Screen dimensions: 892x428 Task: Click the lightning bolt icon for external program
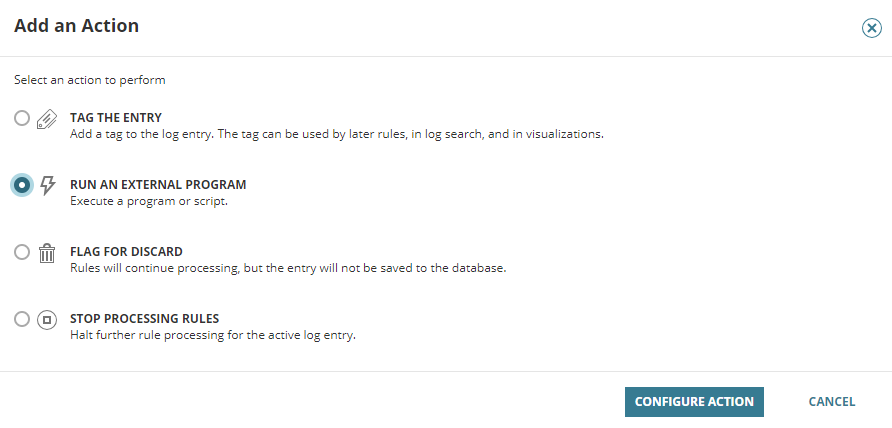pyautogui.click(x=47, y=186)
